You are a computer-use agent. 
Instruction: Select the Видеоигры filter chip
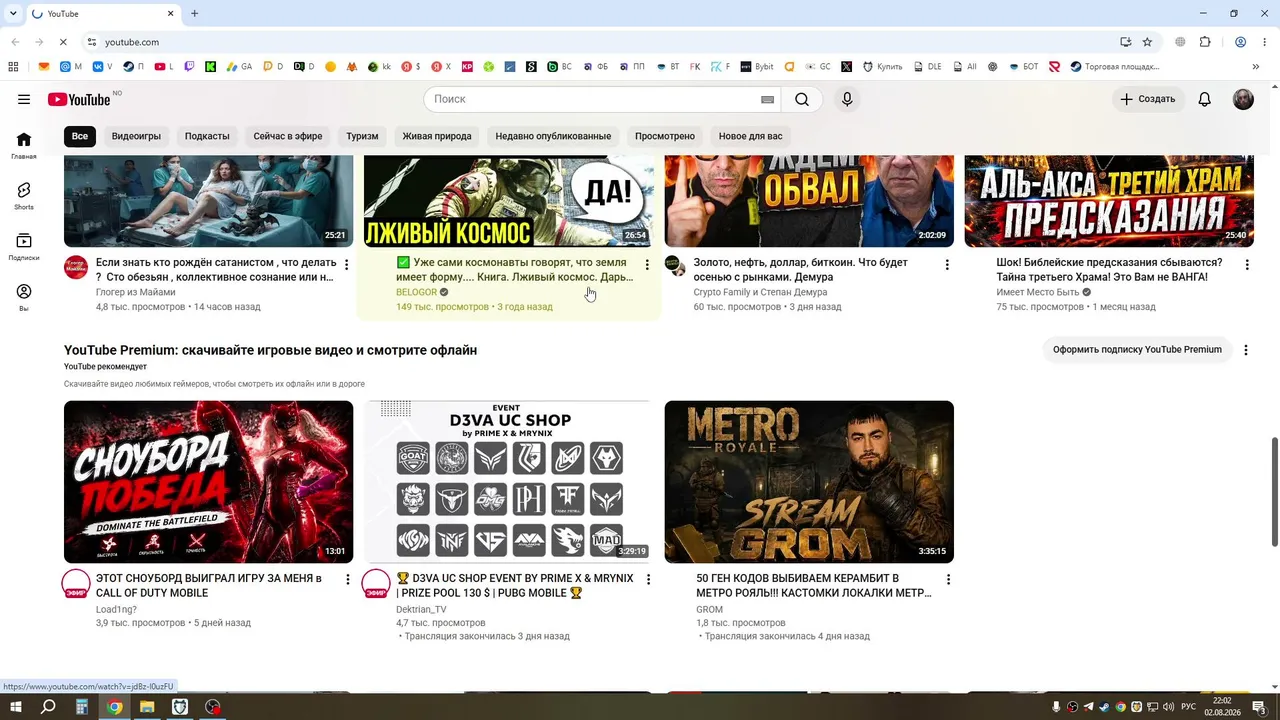click(x=136, y=136)
